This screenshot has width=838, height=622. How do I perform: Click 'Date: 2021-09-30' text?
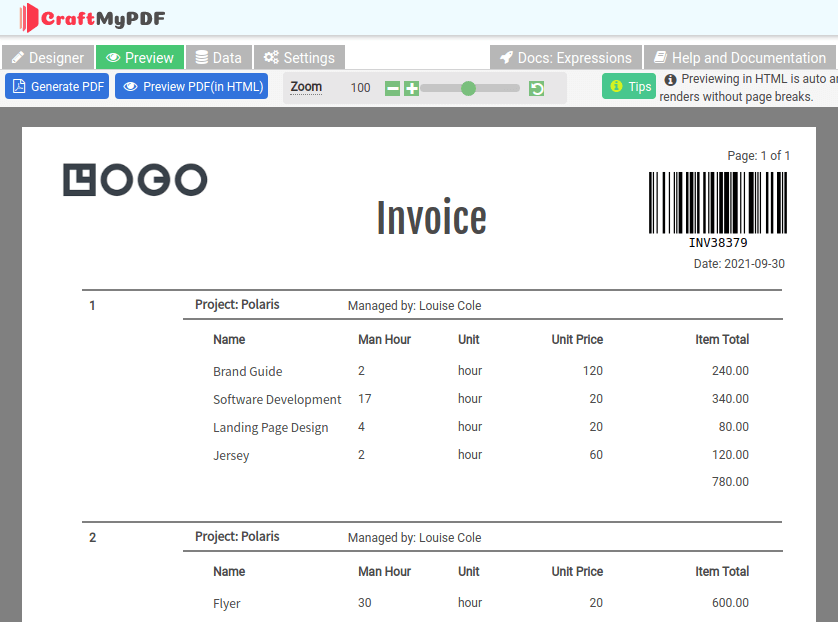pyautogui.click(x=739, y=263)
